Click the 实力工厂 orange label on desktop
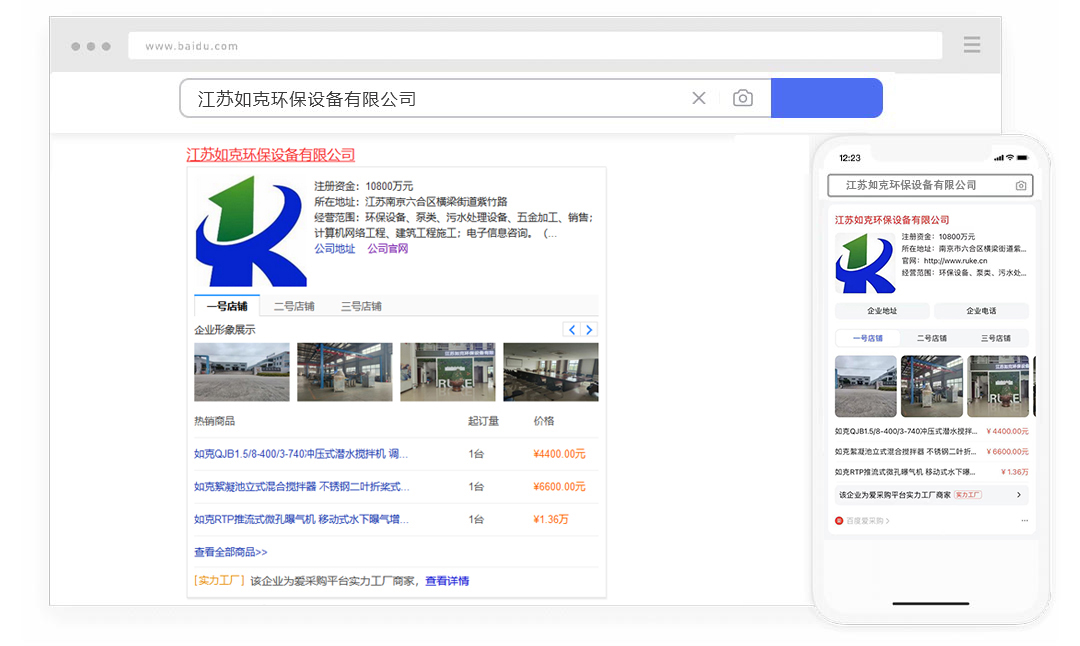The width and height of the screenshot is (1080, 646). tap(220, 581)
